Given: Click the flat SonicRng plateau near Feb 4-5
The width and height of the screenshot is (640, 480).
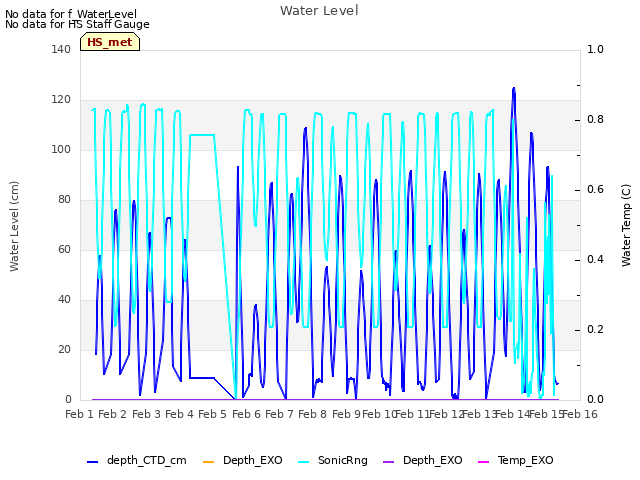Looking at the screenshot, I should point(202,135).
